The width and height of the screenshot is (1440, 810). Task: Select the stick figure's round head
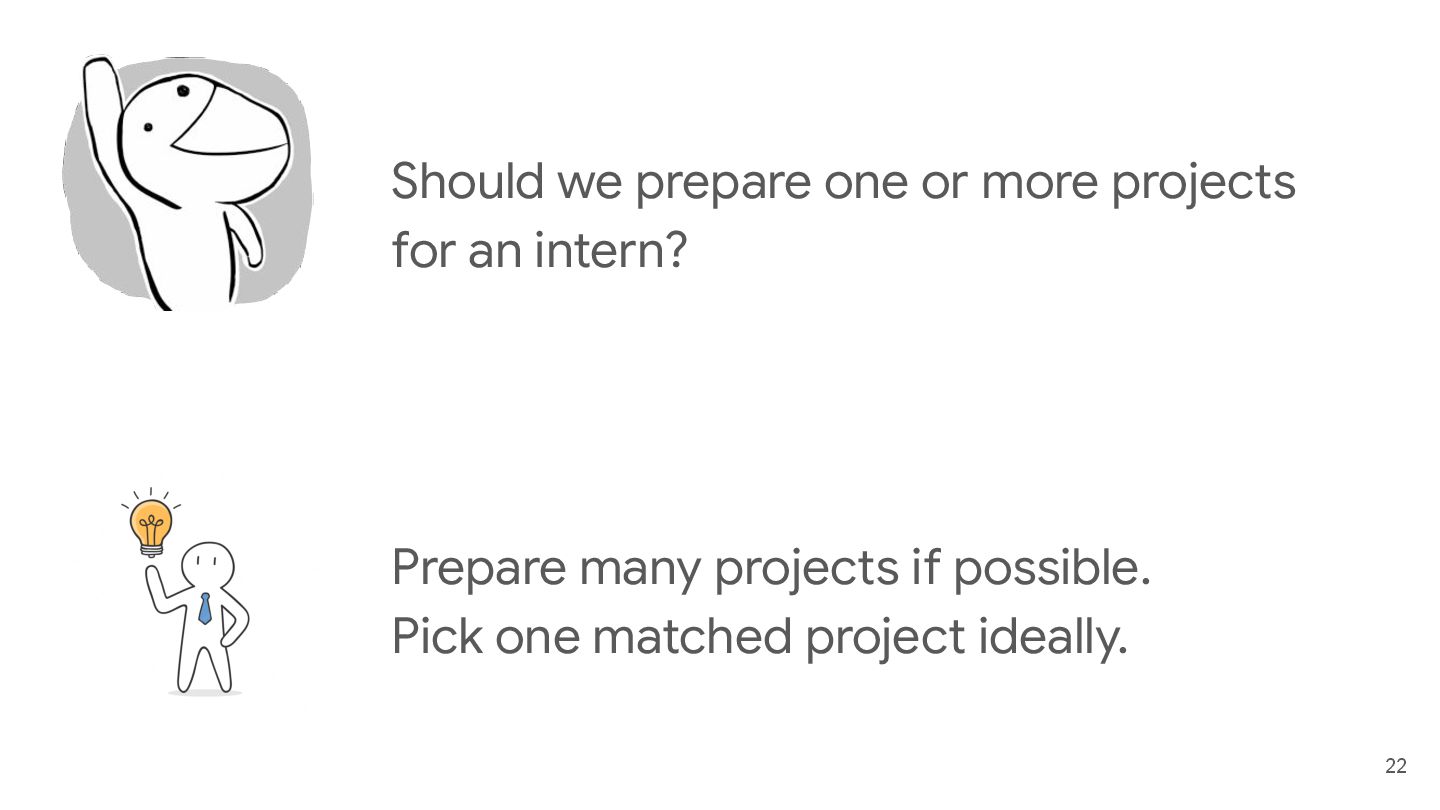tap(210, 566)
